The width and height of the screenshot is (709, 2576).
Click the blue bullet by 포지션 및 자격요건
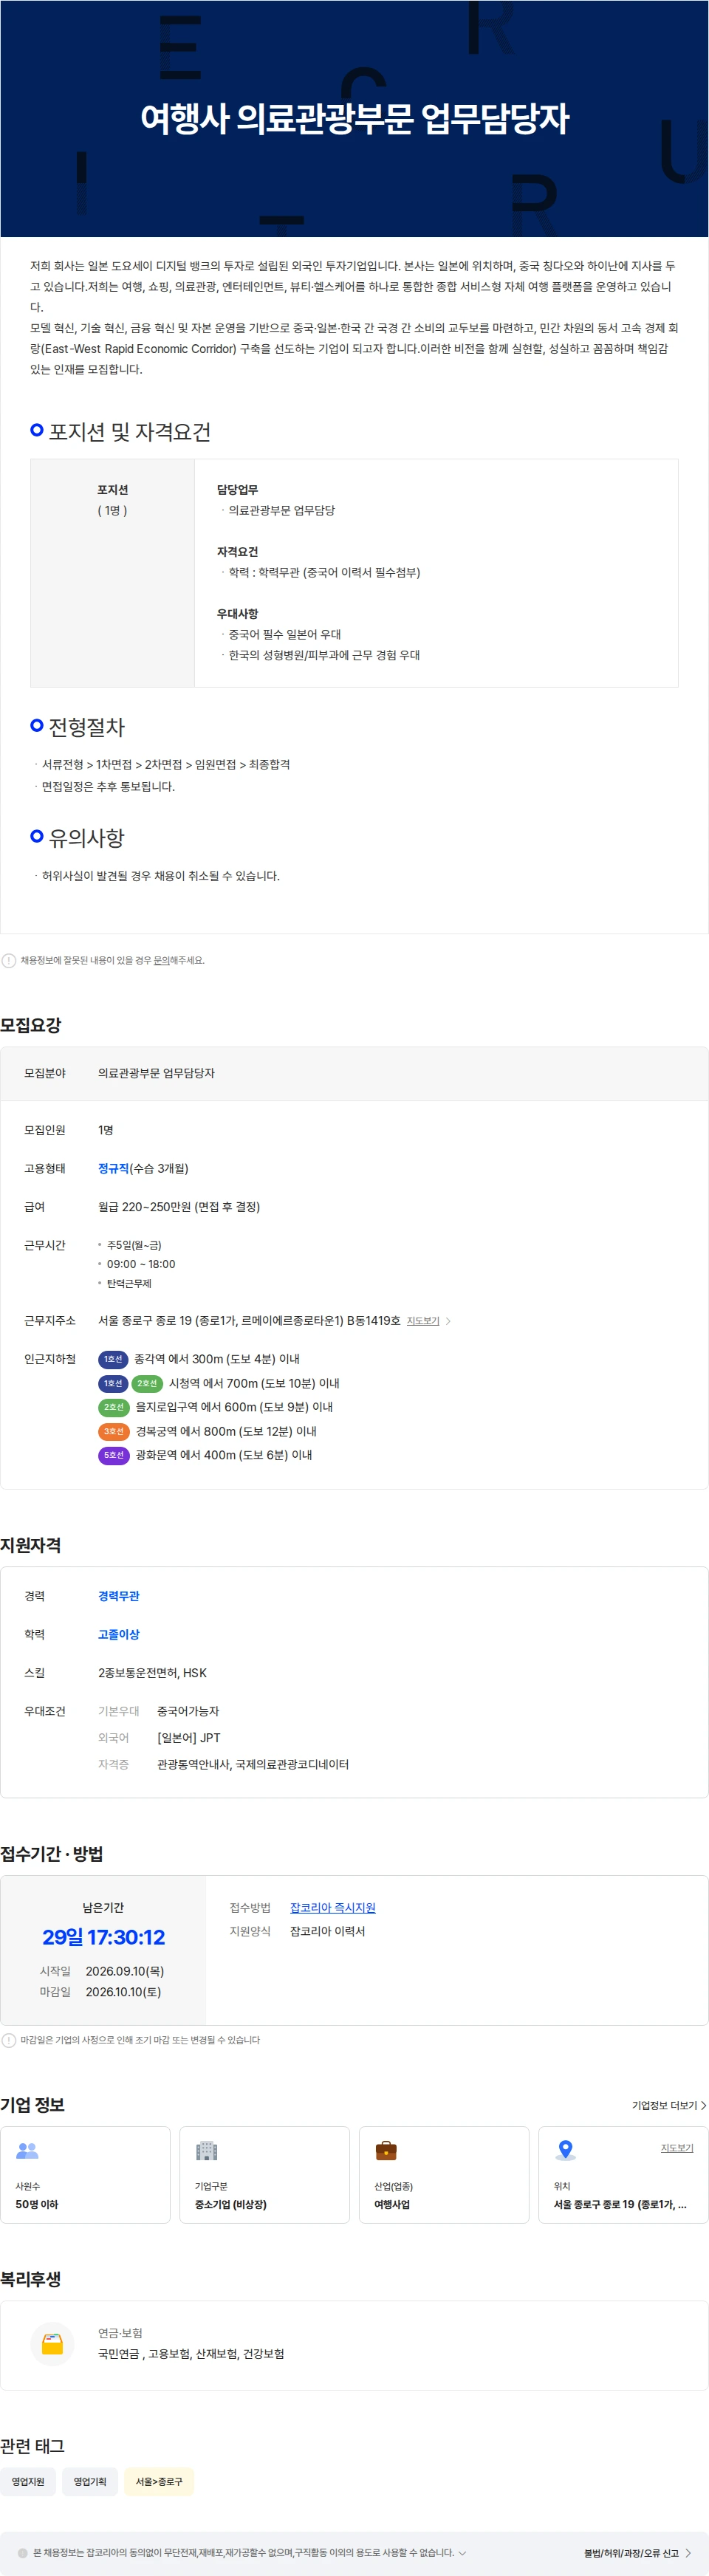tap(37, 430)
